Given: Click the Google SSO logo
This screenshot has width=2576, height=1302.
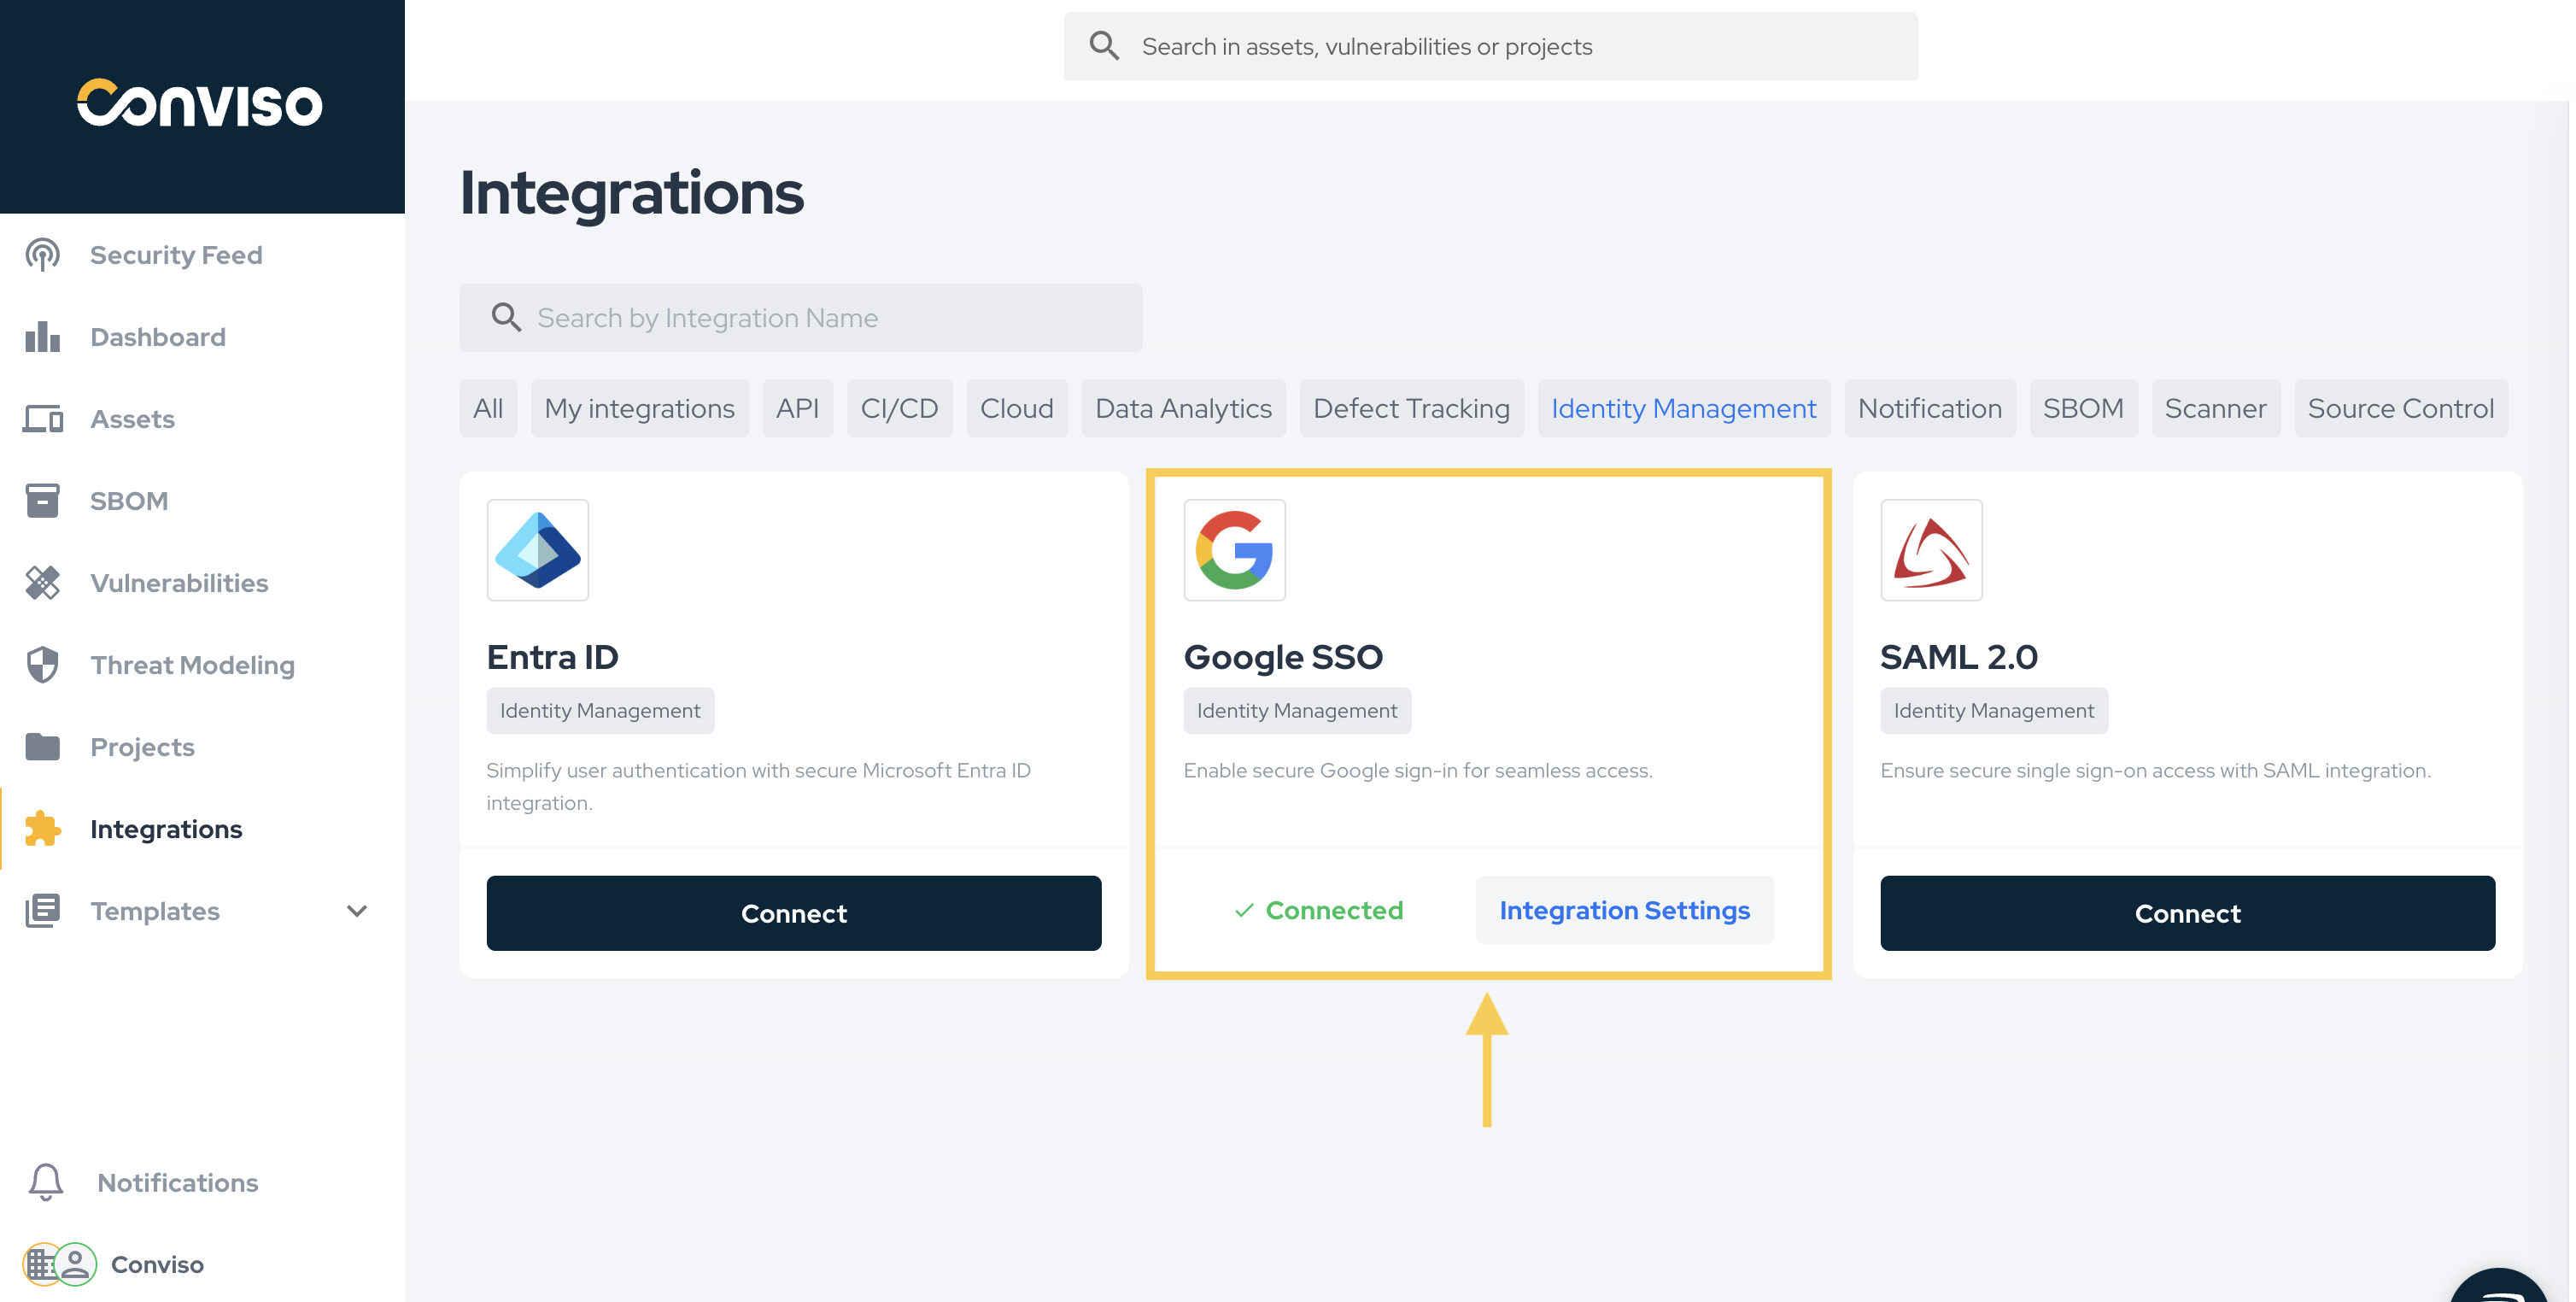Looking at the screenshot, I should [1234, 550].
